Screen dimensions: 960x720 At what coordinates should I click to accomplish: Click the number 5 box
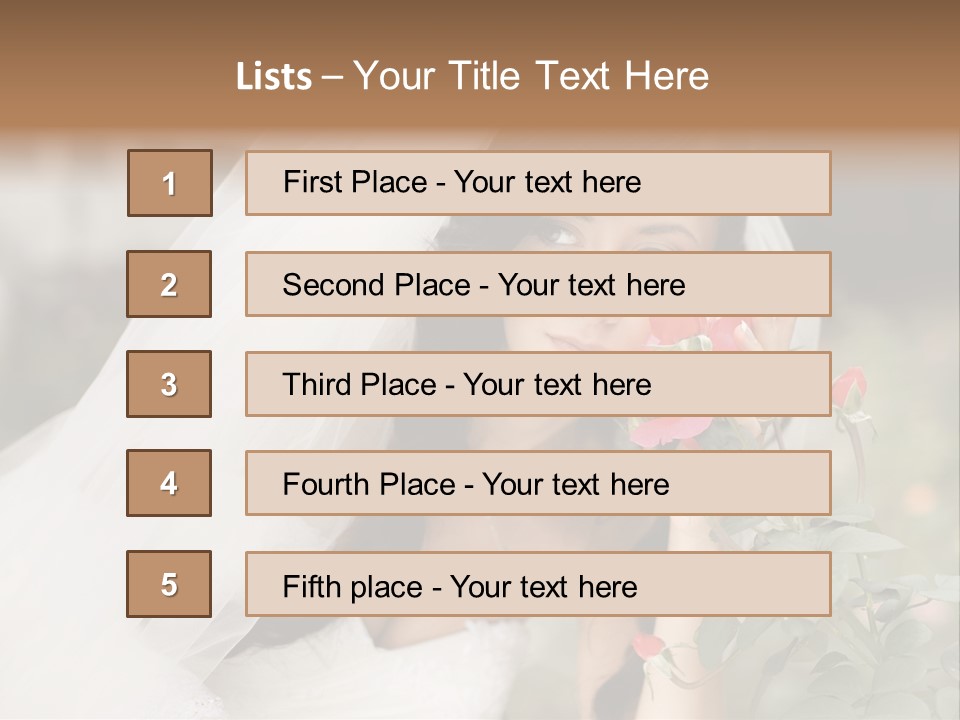pos(169,584)
